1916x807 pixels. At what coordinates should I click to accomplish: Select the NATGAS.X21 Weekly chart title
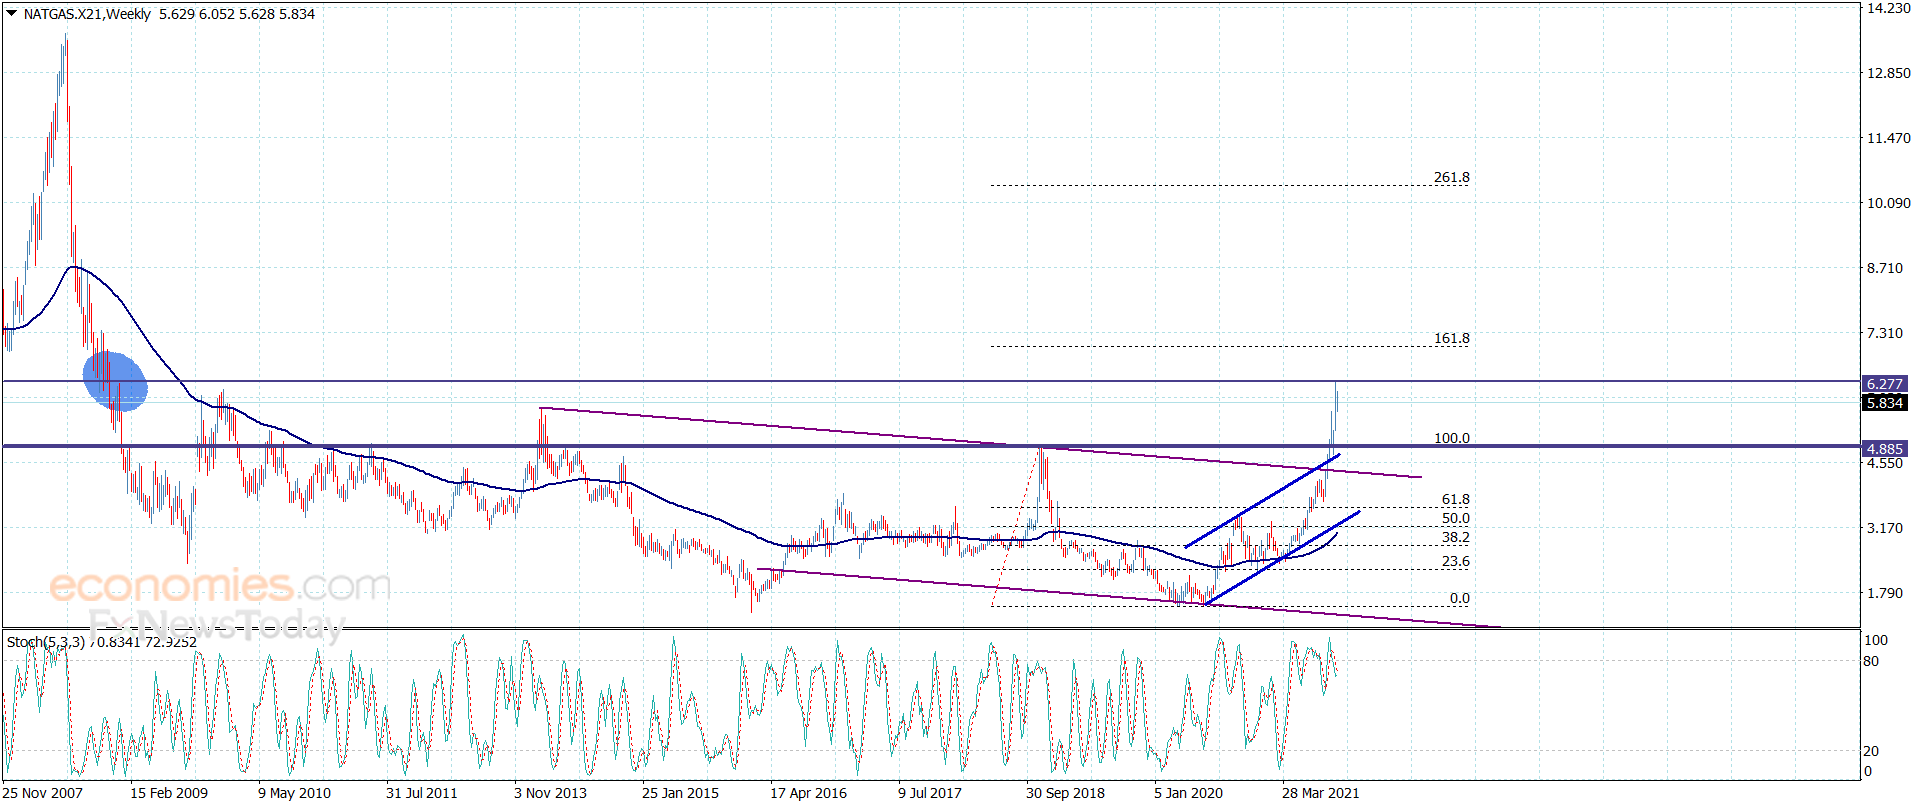click(x=87, y=14)
